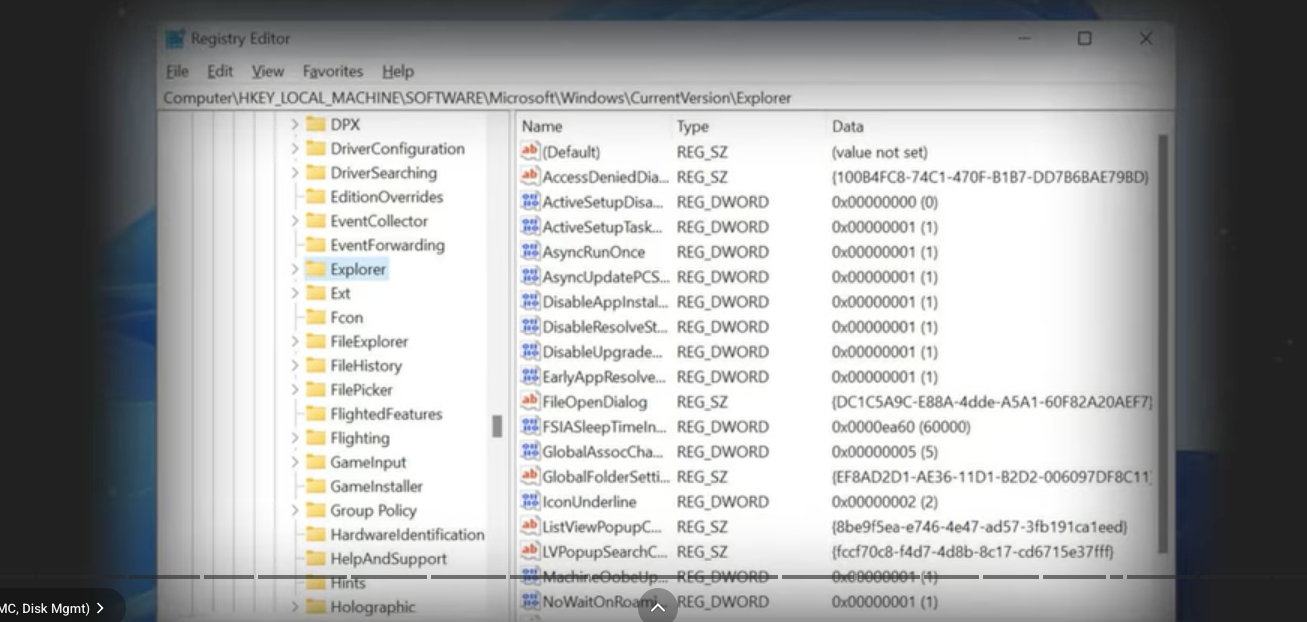Click the values pane vertical scrollbar
This screenshot has width=1307, height=622.
coord(1162,343)
